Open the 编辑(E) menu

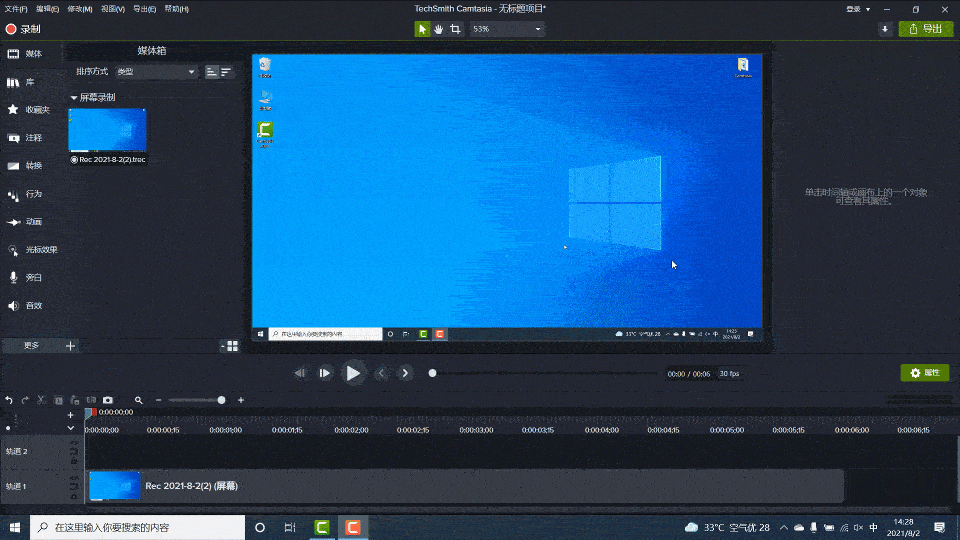[x=47, y=9]
